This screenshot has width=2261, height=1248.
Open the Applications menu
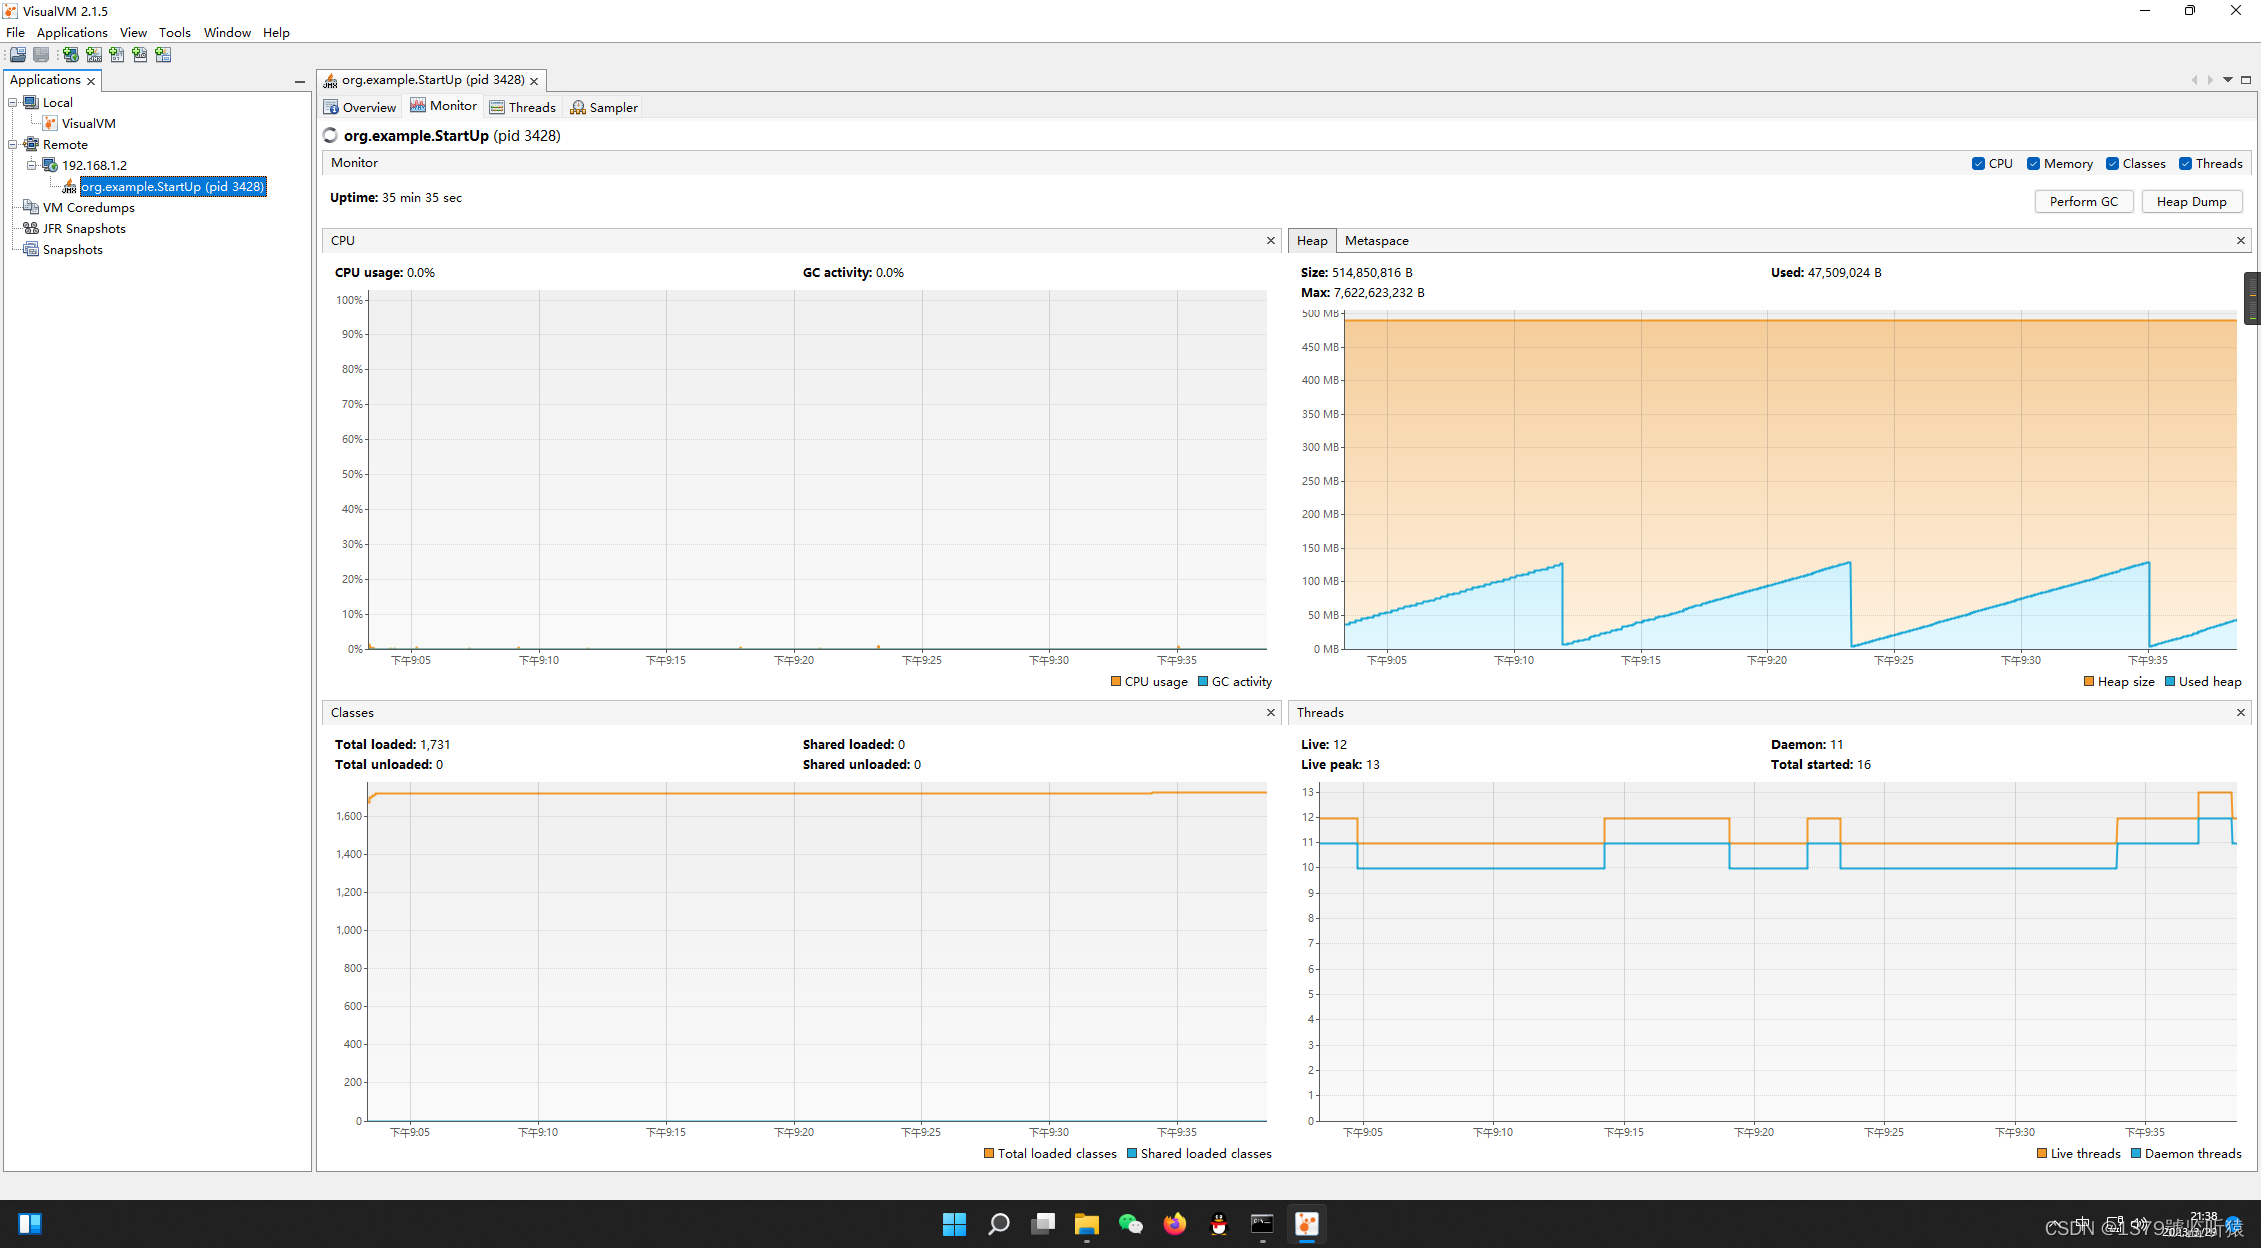pyautogui.click(x=72, y=32)
